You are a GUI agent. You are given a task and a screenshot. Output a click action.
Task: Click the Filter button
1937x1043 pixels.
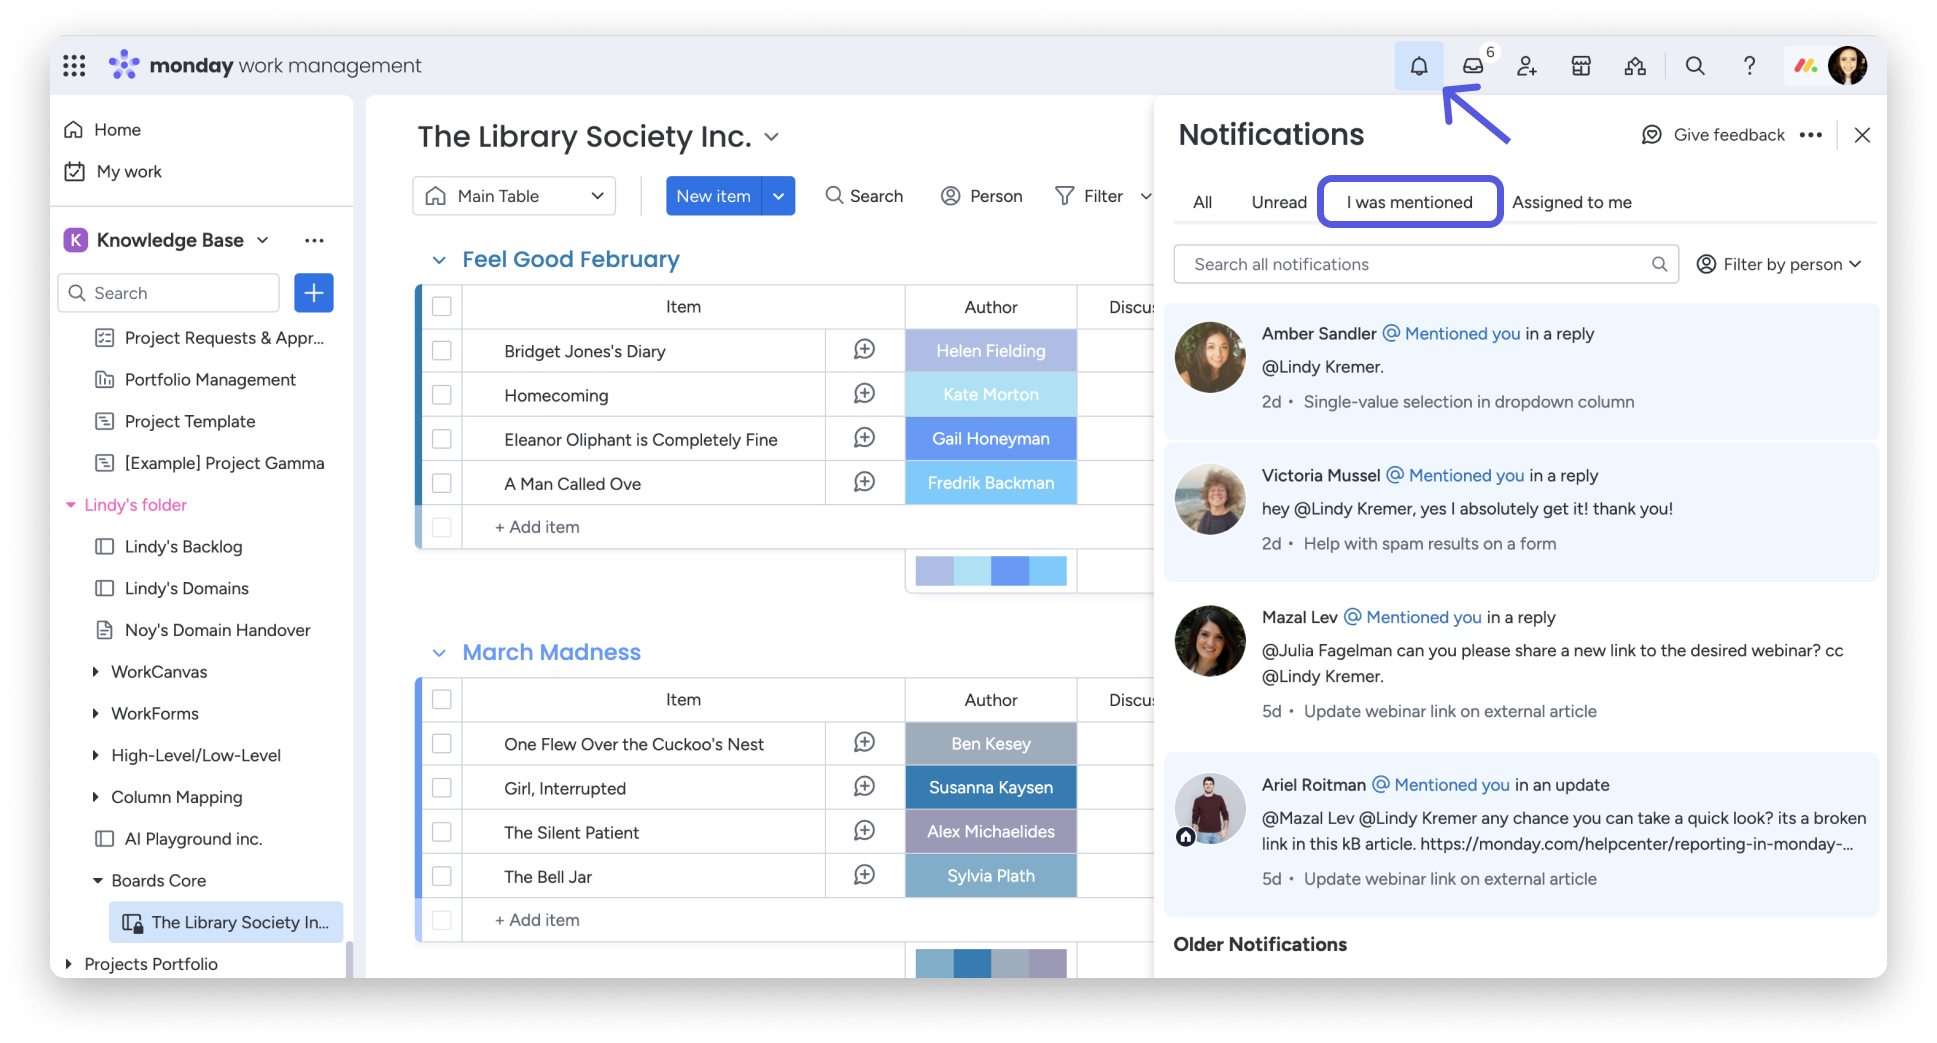tap(1090, 196)
